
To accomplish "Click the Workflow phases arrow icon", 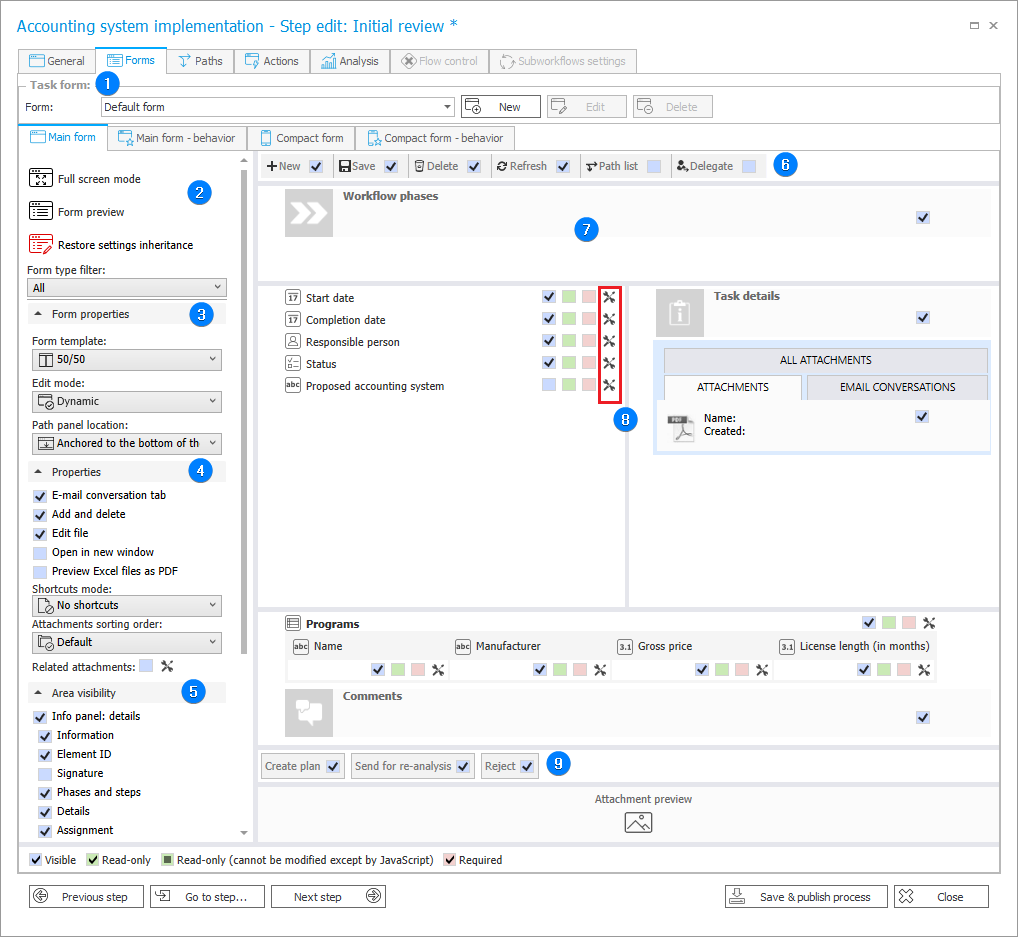I will [x=308, y=212].
